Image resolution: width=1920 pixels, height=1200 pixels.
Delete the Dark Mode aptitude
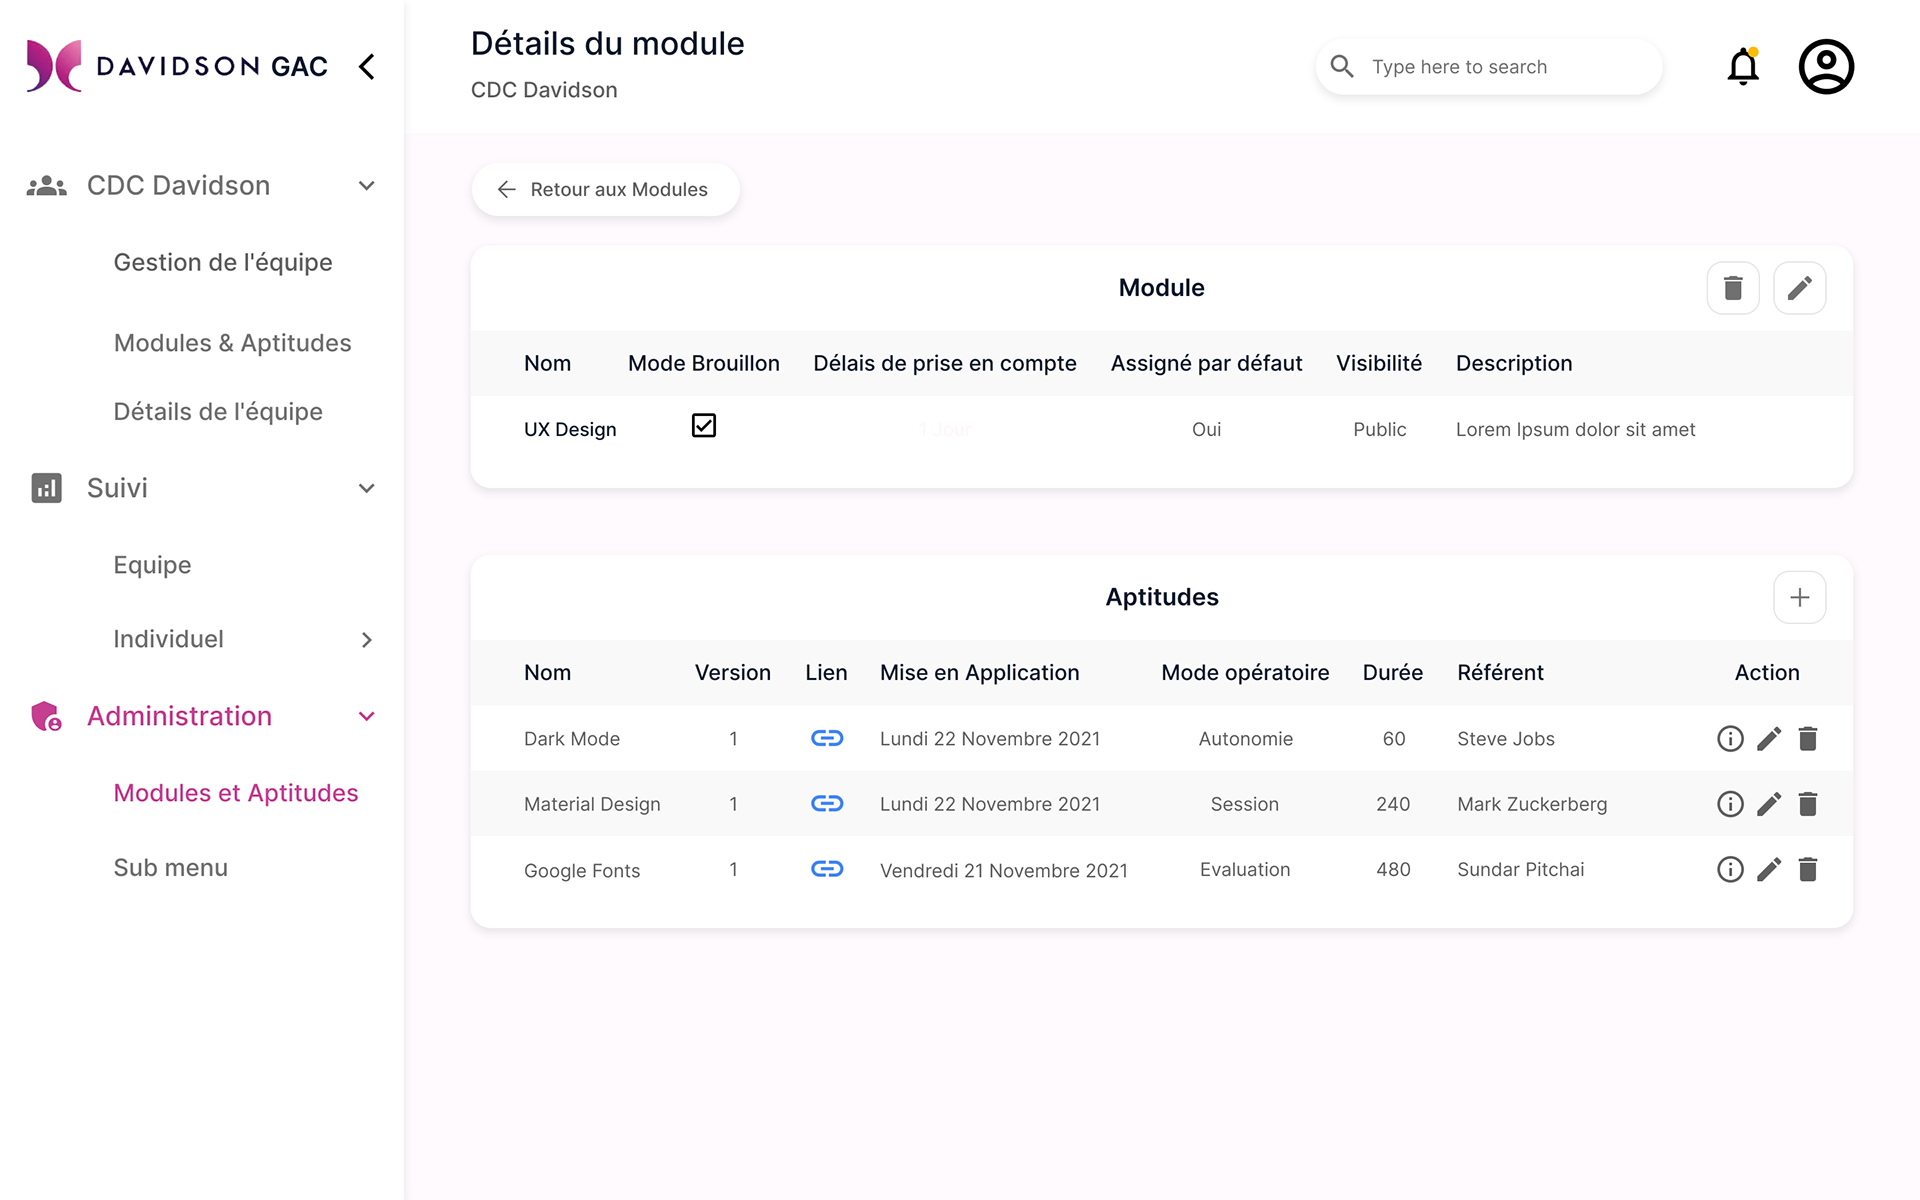coord(1807,738)
